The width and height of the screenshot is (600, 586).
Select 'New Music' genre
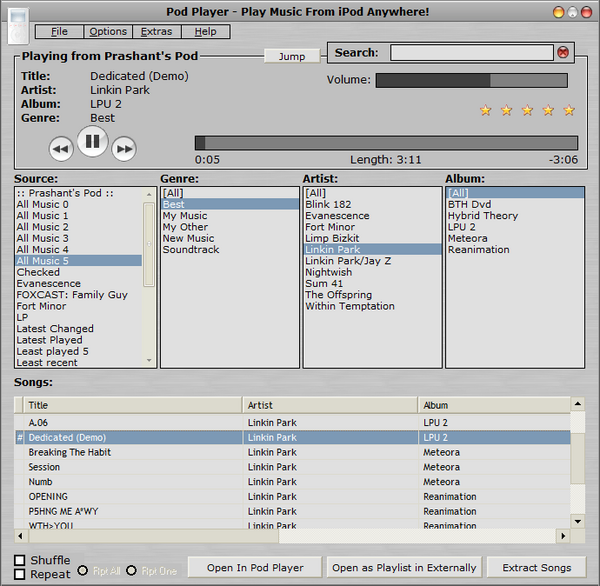tap(230, 238)
